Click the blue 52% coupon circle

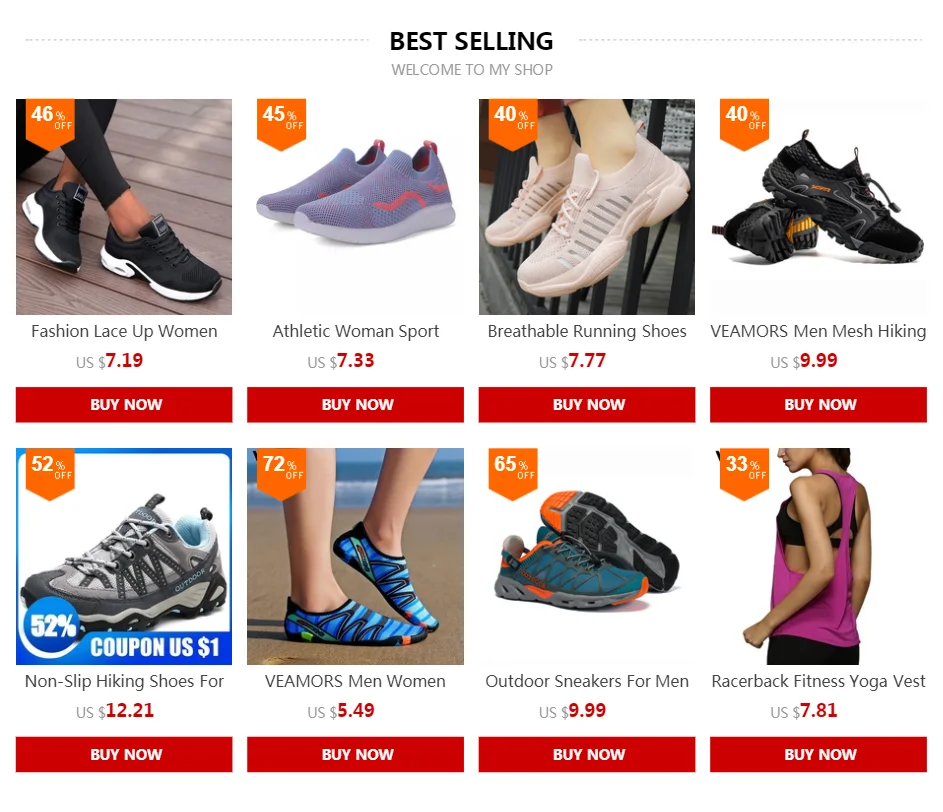point(53,626)
